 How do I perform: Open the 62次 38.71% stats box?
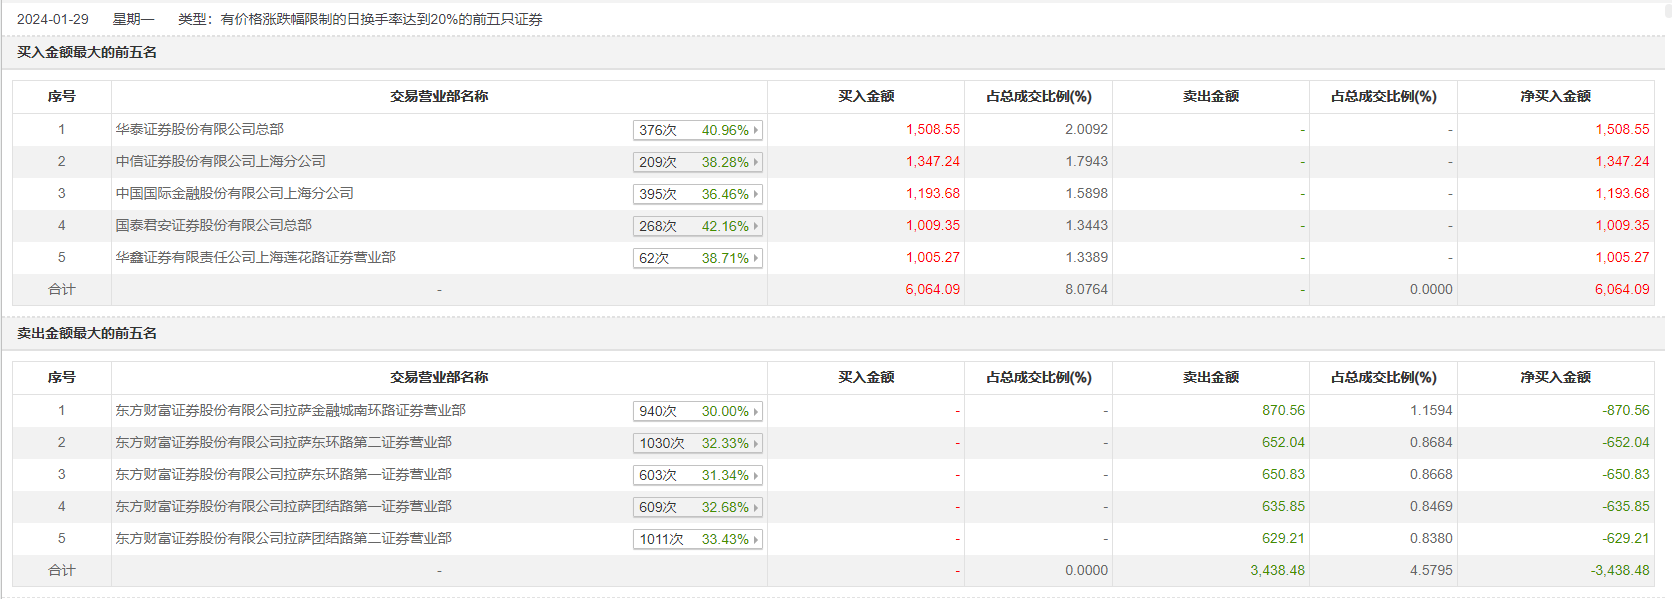697,258
